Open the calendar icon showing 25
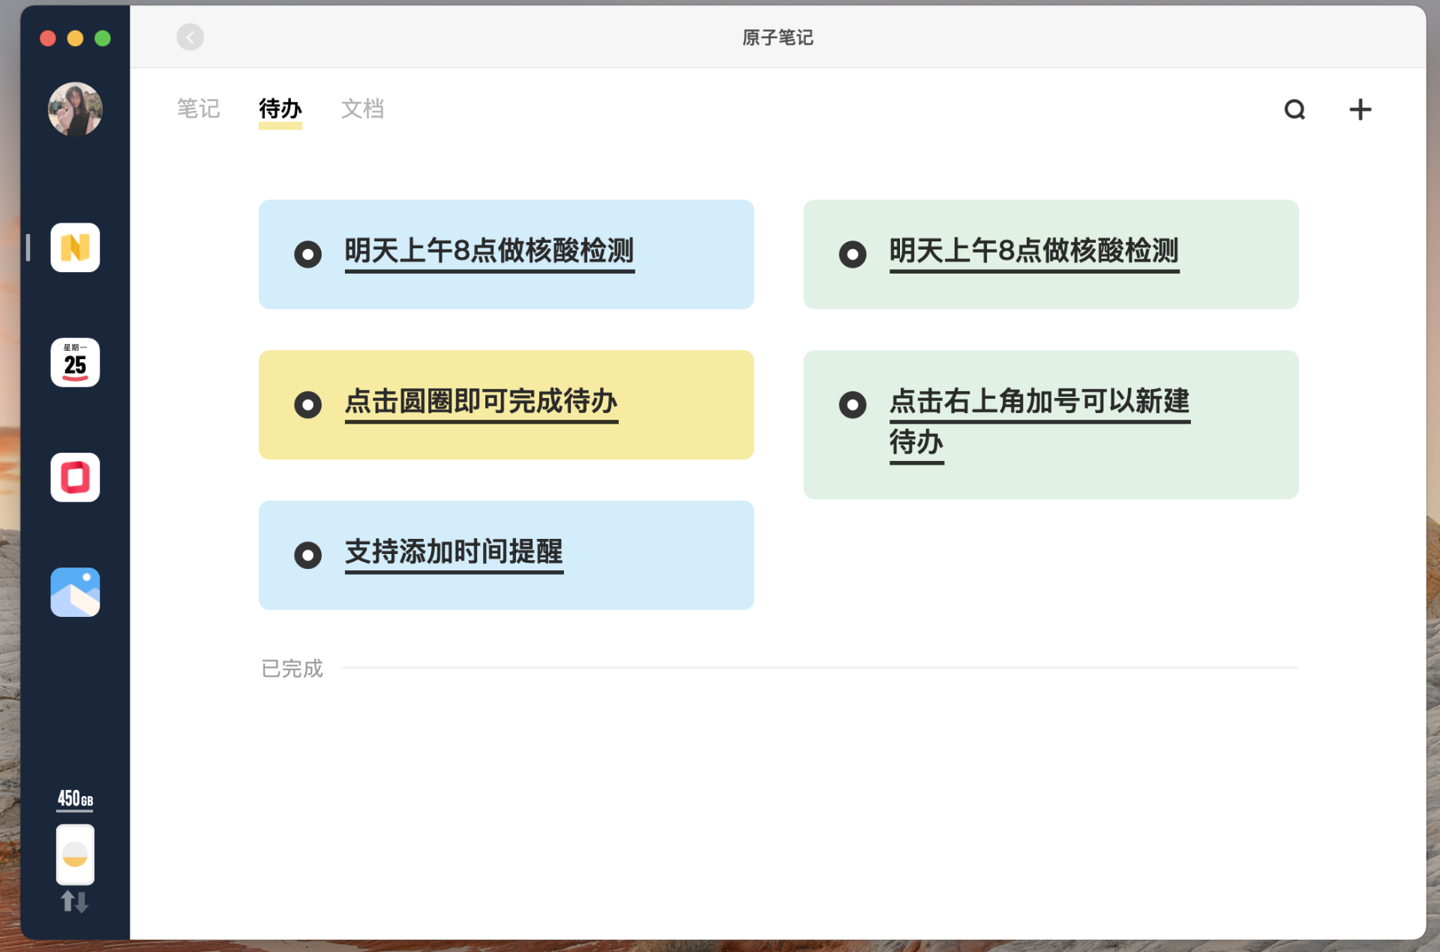The height and width of the screenshot is (952, 1440). pos(75,362)
